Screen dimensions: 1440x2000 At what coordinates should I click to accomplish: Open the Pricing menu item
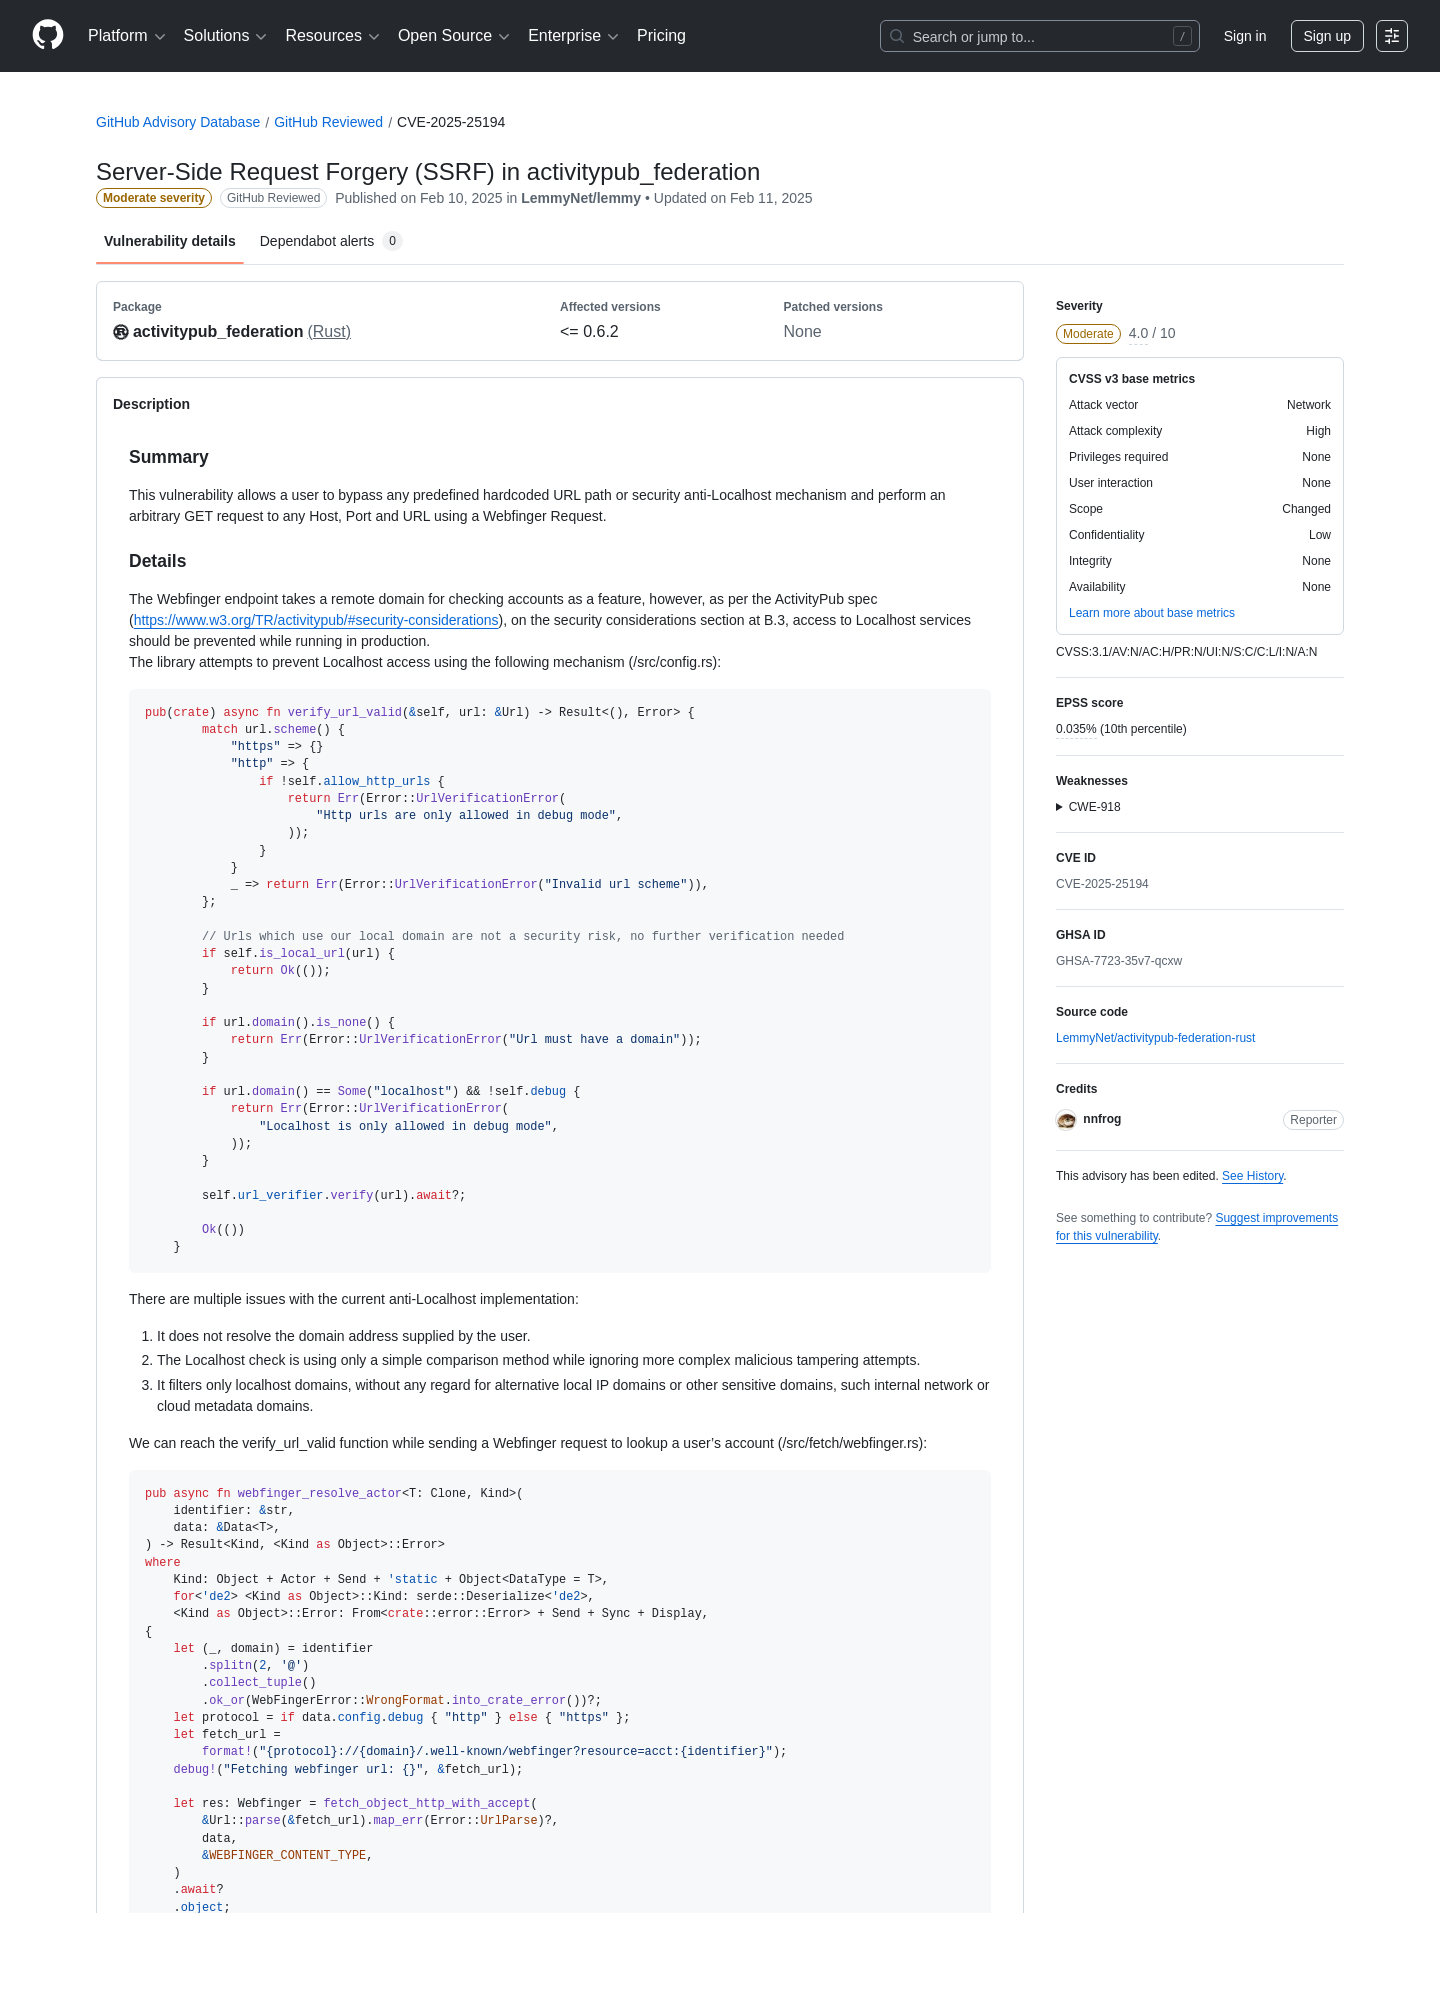[661, 36]
